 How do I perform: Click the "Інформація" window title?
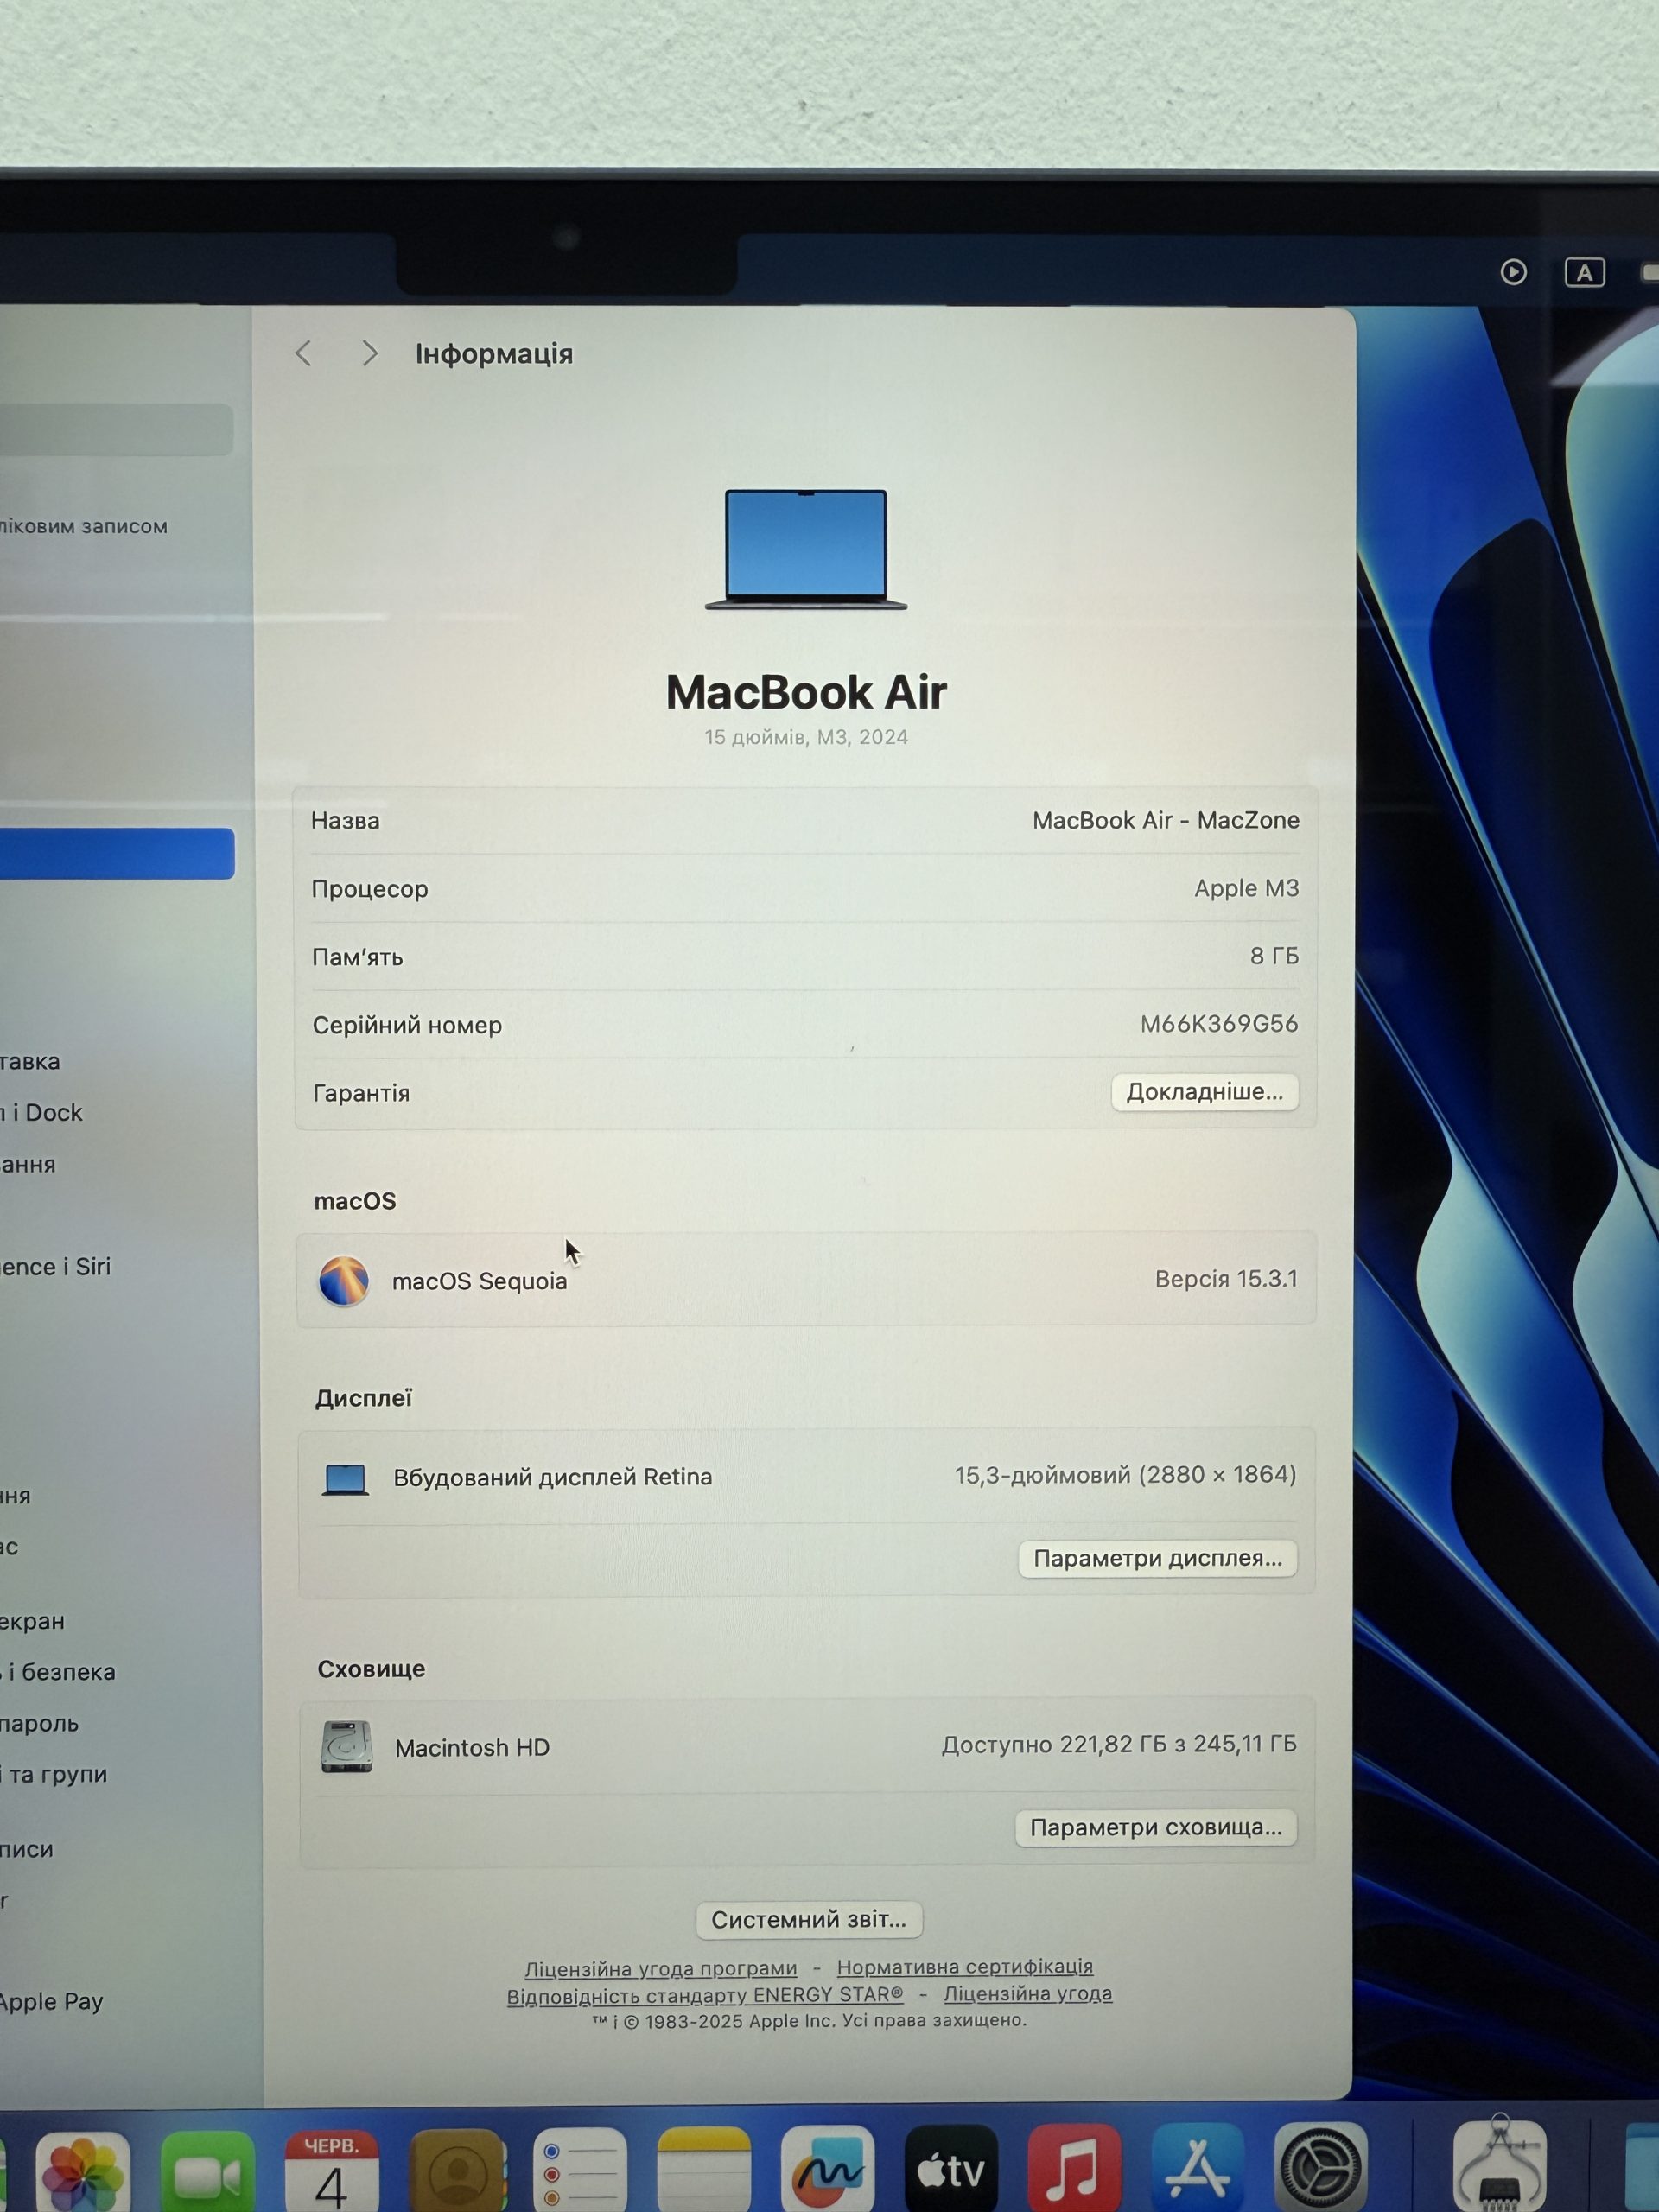[494, 354]
